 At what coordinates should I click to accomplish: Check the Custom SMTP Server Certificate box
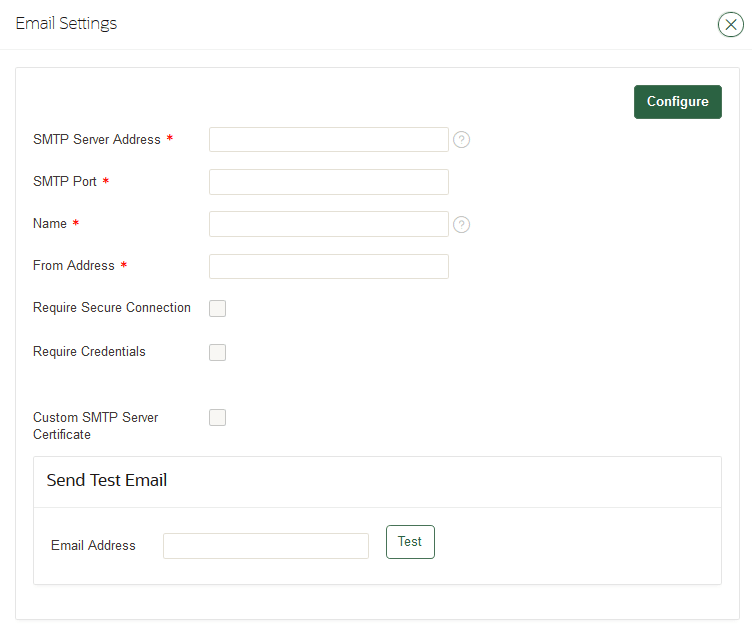coord(217,418)
